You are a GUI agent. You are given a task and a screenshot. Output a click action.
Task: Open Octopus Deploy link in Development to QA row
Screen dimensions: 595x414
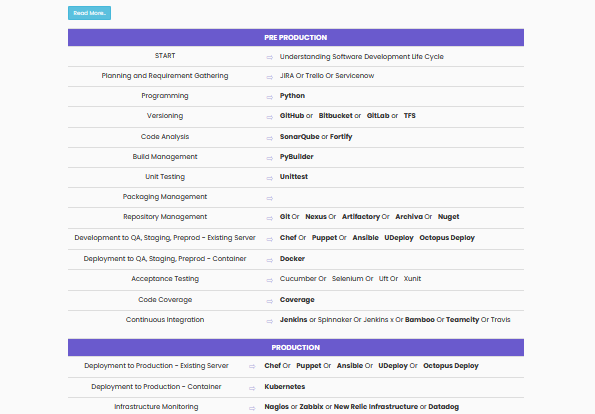point(447,238)
